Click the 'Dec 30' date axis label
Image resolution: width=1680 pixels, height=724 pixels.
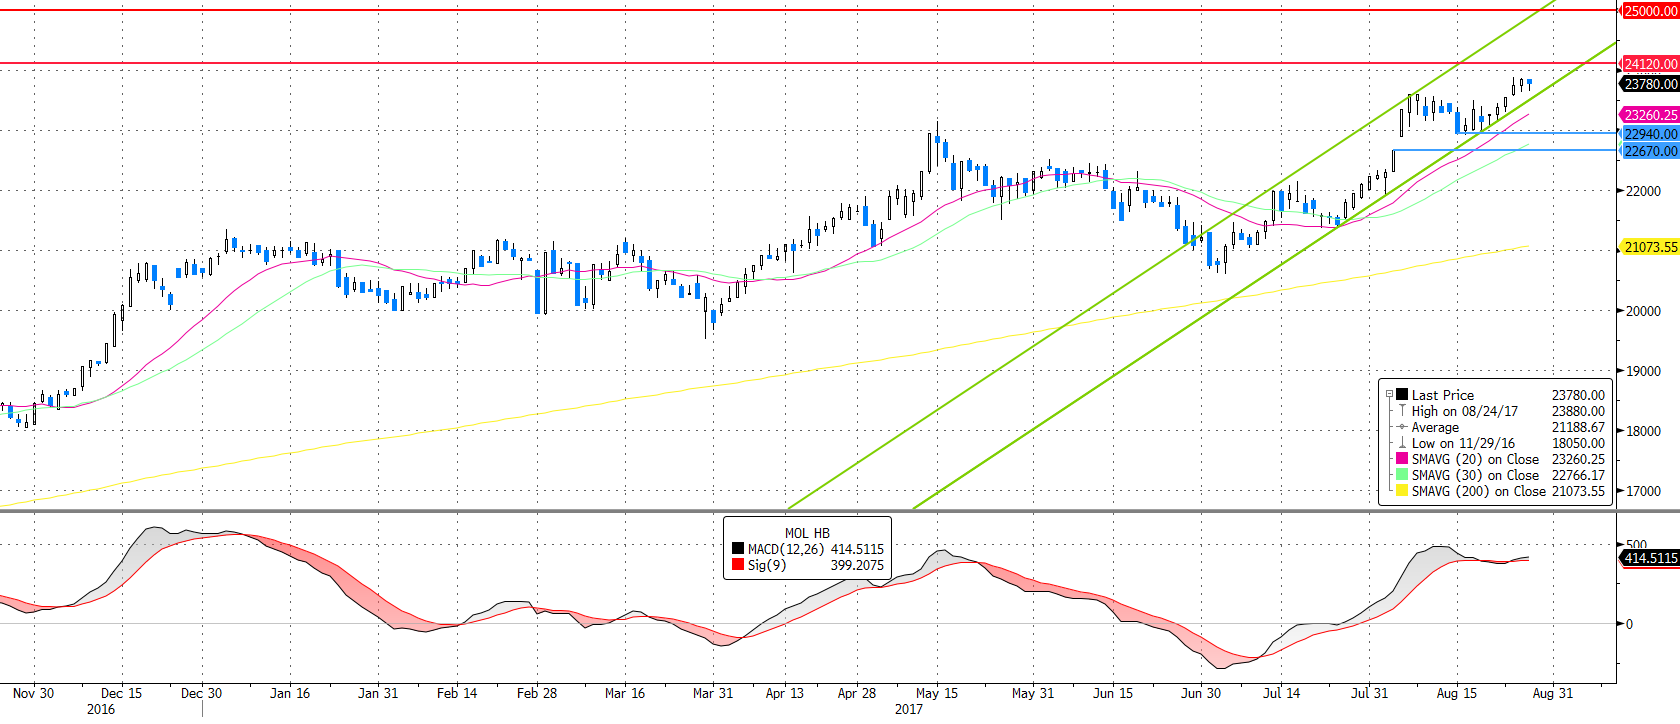pyautogui.click(x=201, y=693)
